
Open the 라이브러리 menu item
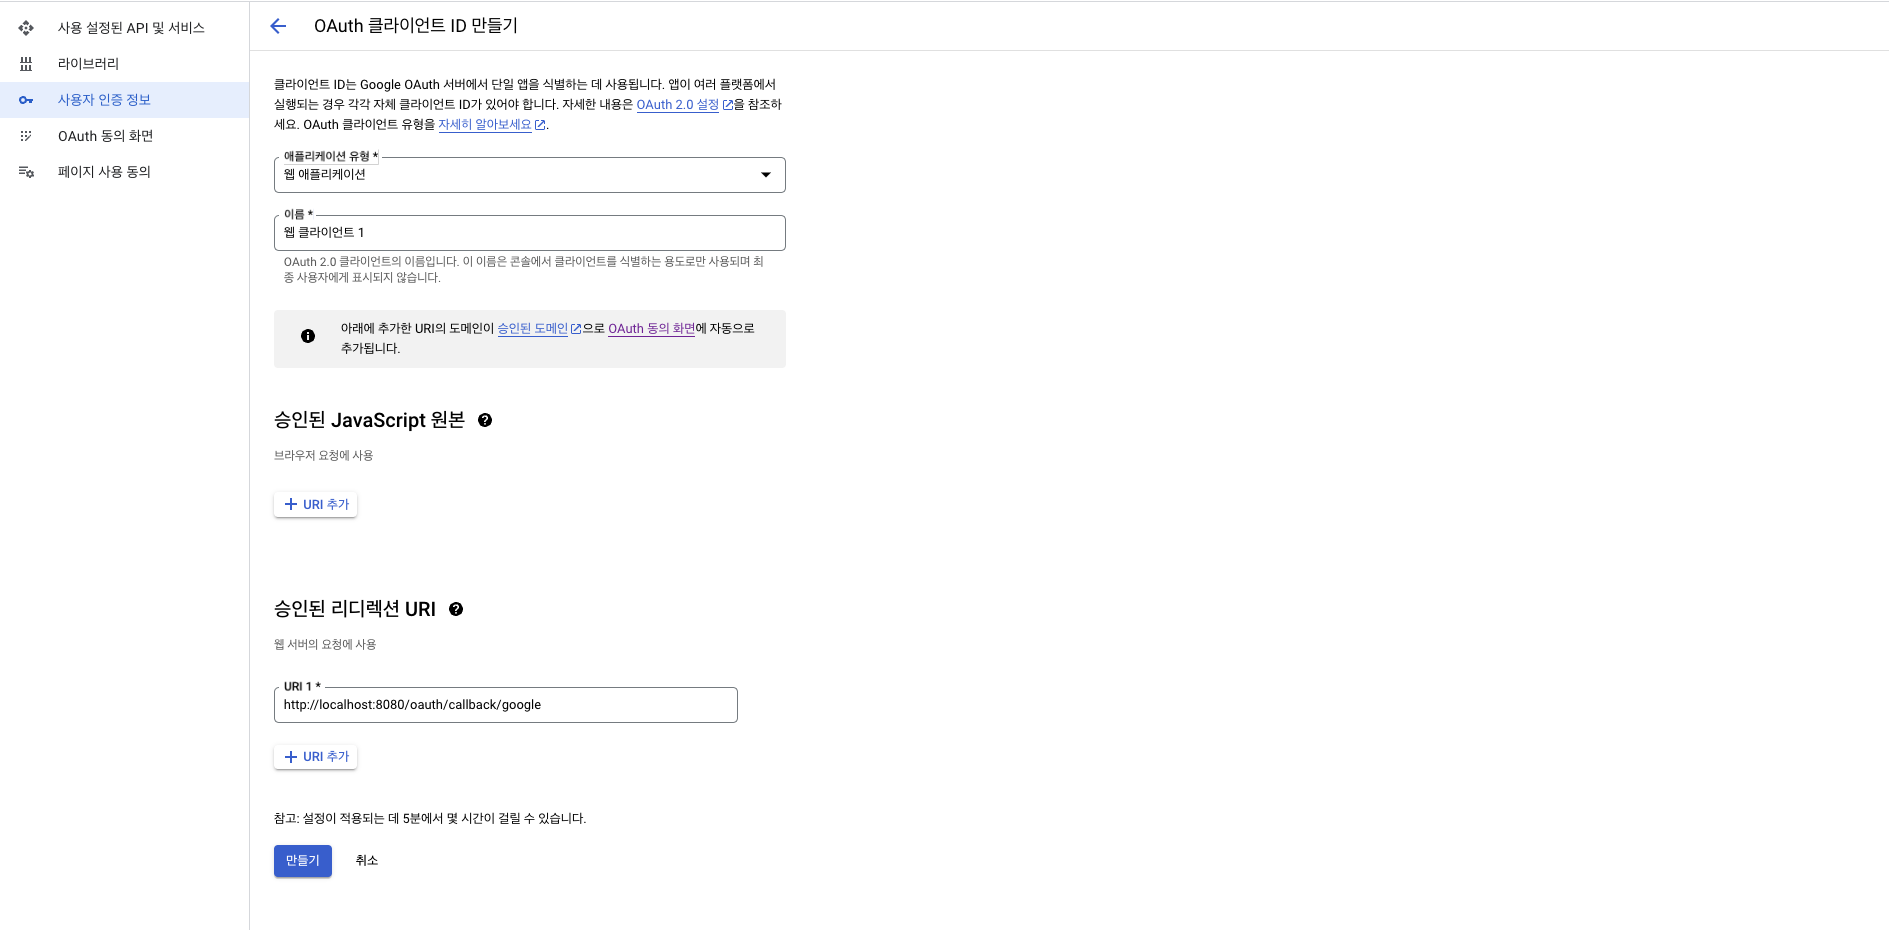pos(88,64)
